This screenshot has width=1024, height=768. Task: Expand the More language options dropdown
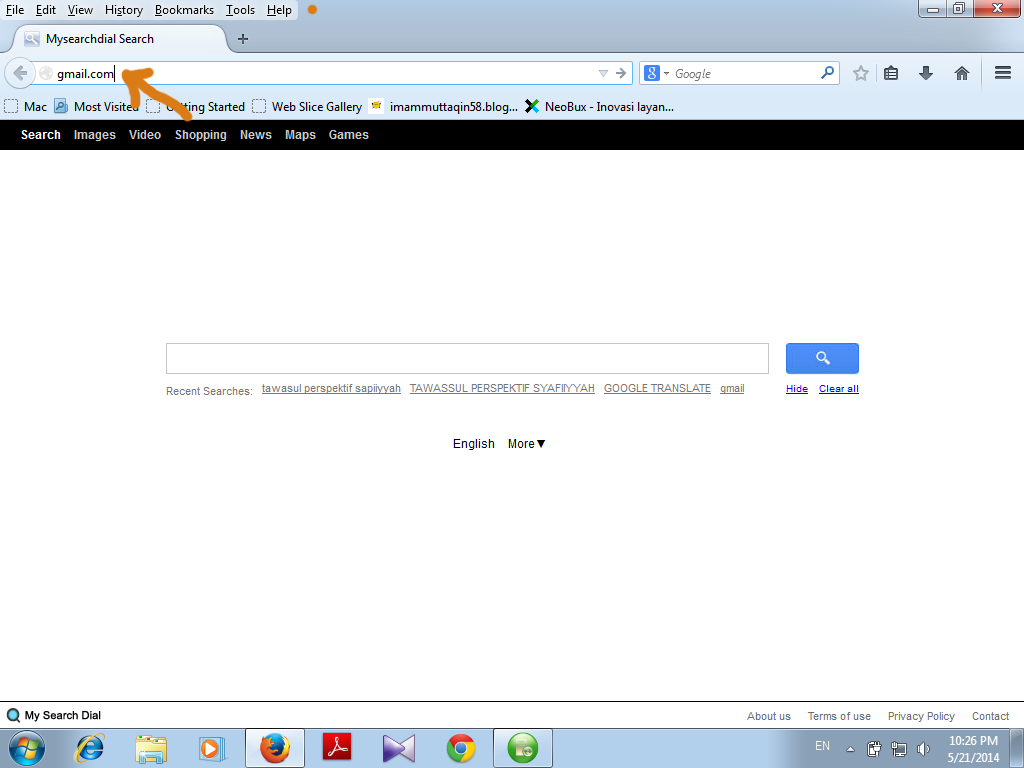(525, 443)
